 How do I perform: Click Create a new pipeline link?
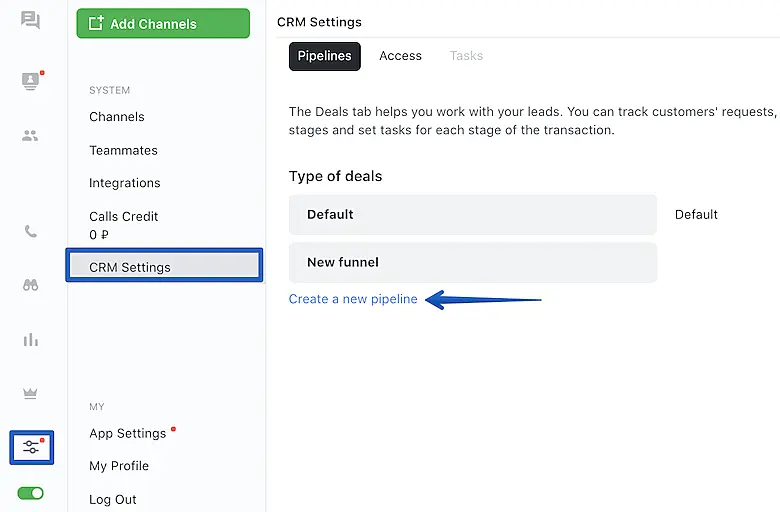click(353, 299)
